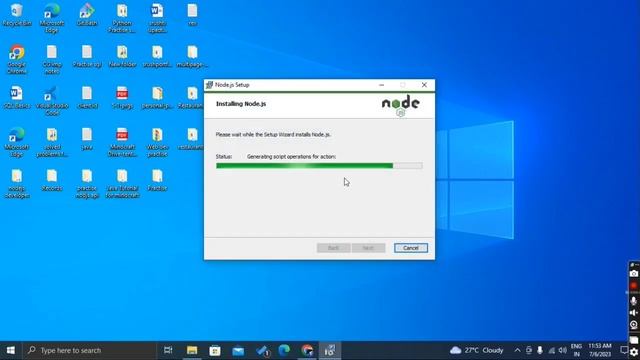
Task: Open the practice nodejs api file
Action: (87, 184)
